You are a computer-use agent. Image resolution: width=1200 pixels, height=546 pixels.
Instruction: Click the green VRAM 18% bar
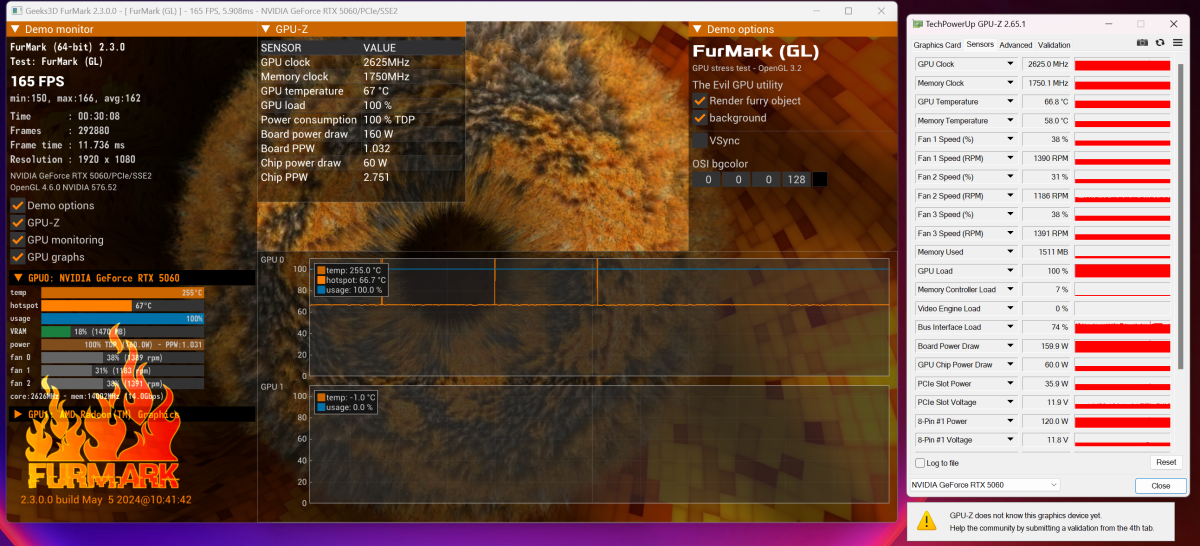coord(56,332)
